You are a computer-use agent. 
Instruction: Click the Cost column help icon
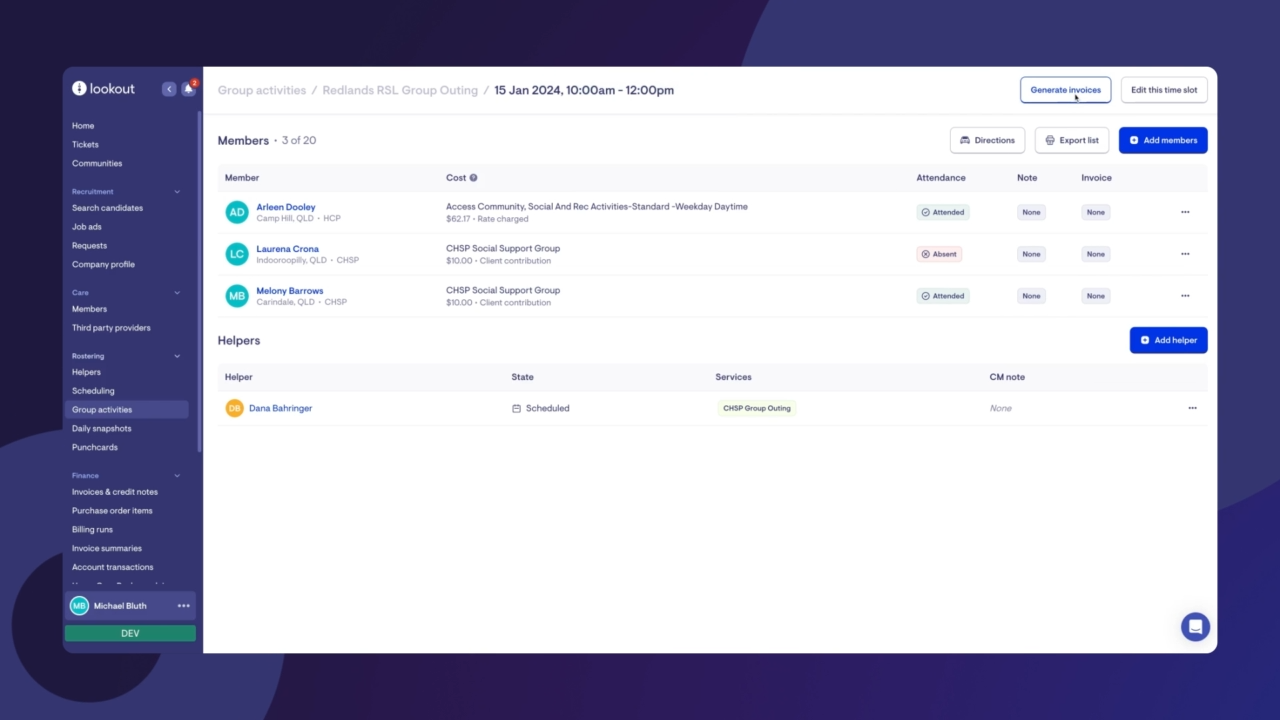[473, 178]
